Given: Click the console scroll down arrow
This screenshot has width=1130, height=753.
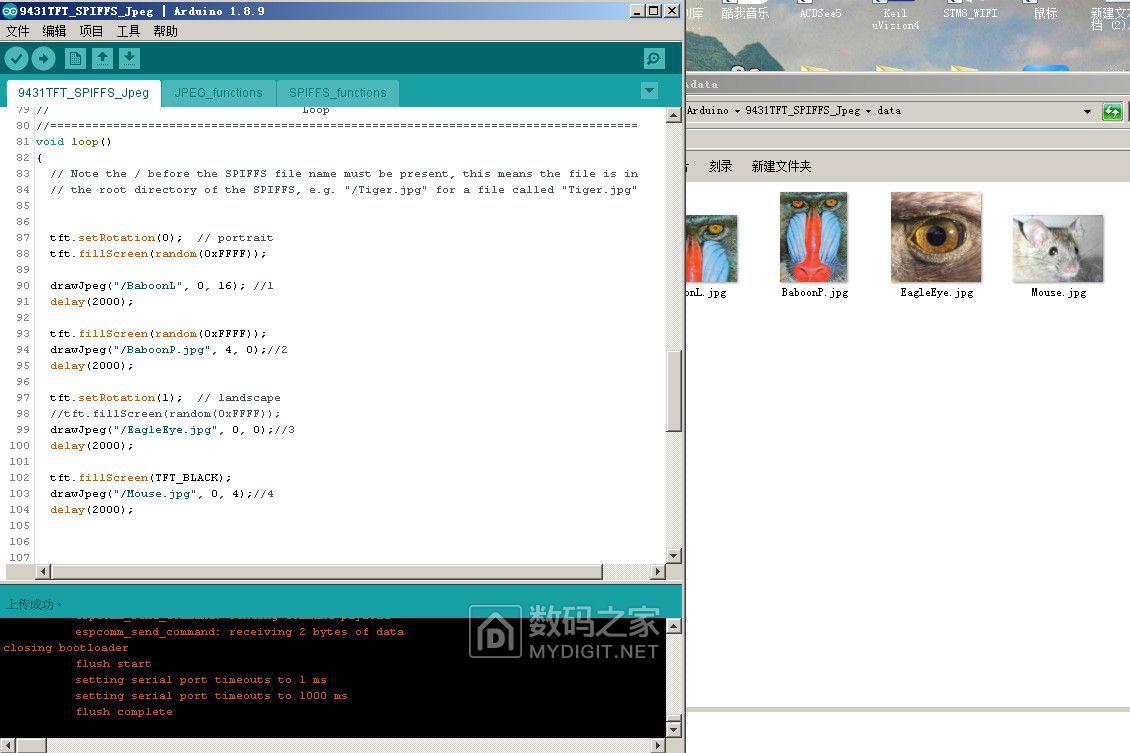Looking at the screenshot, I should pyautogui.click(x=674, y=729).
